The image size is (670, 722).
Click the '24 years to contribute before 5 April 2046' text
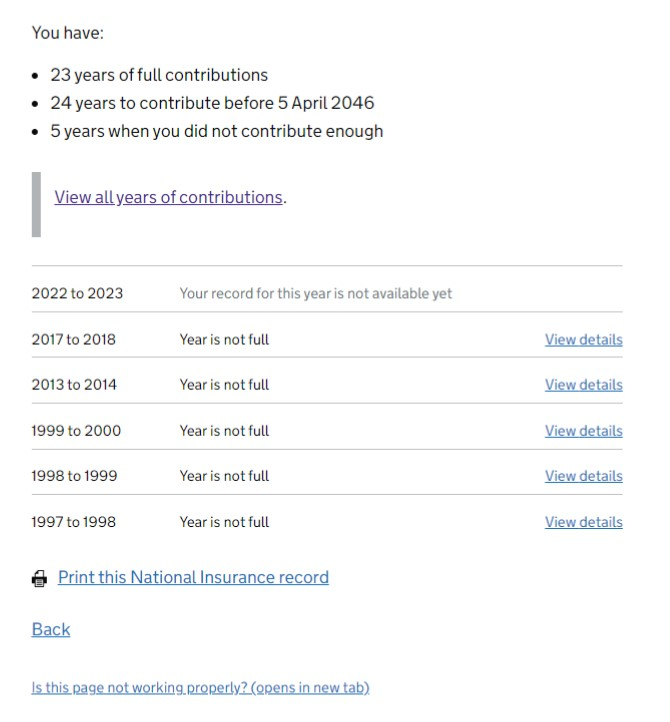tap(212, 103)
